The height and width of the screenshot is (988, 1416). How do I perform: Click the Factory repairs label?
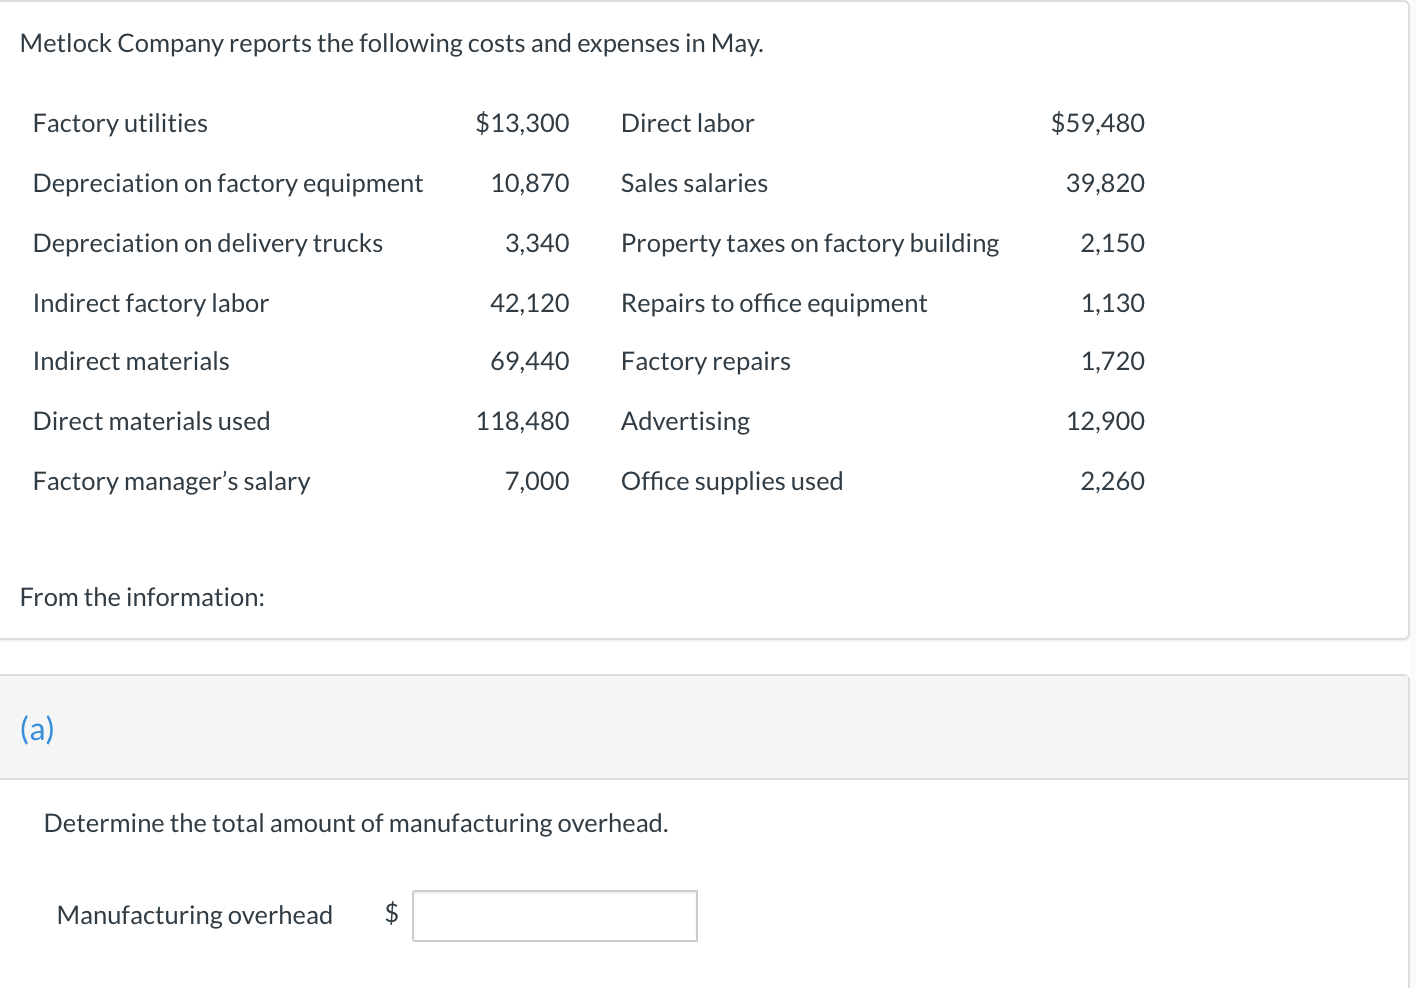click(706, 361)
